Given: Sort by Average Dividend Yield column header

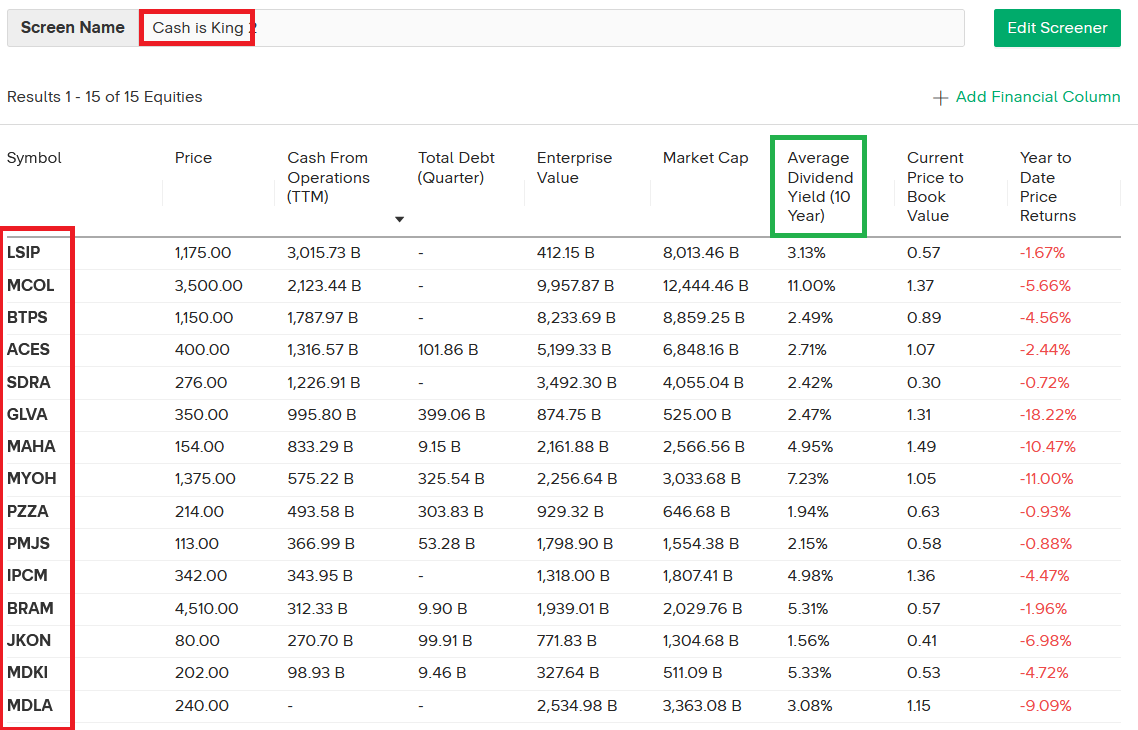Looking at the screenshot, I should (x=819, y=187).
